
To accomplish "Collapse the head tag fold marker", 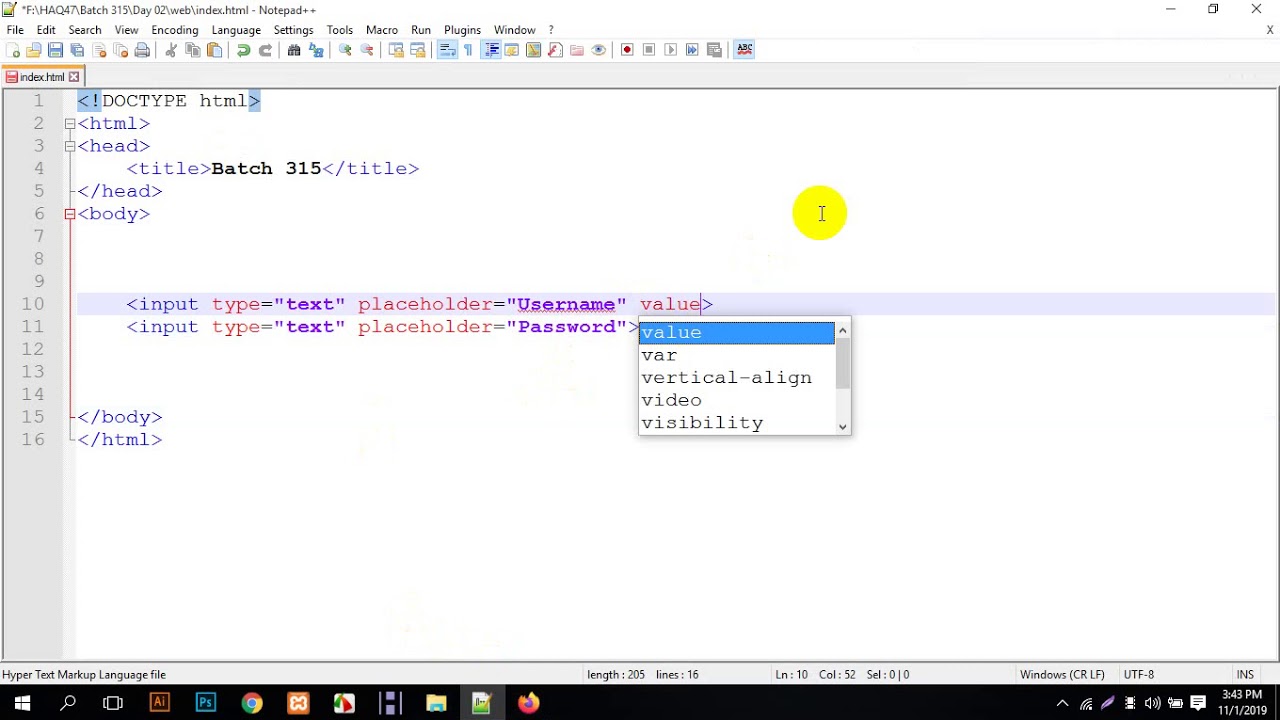I will point(70,146).
